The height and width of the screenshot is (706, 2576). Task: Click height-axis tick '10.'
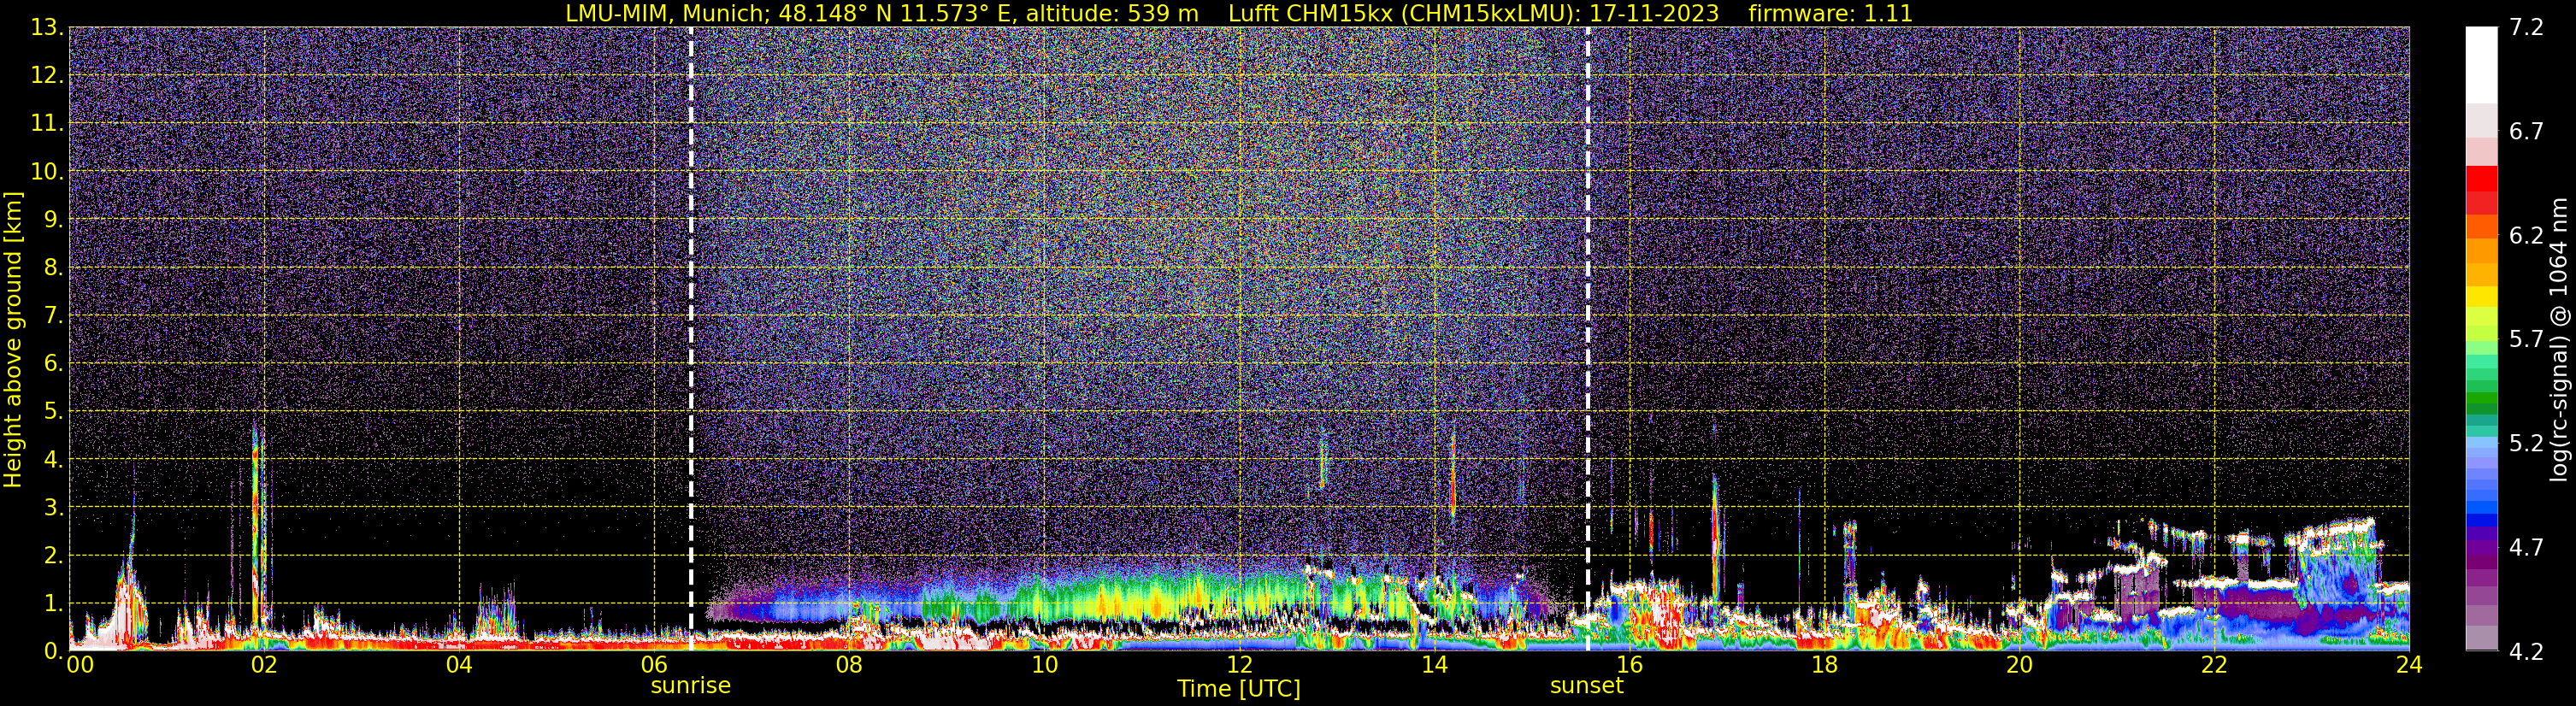47,172
